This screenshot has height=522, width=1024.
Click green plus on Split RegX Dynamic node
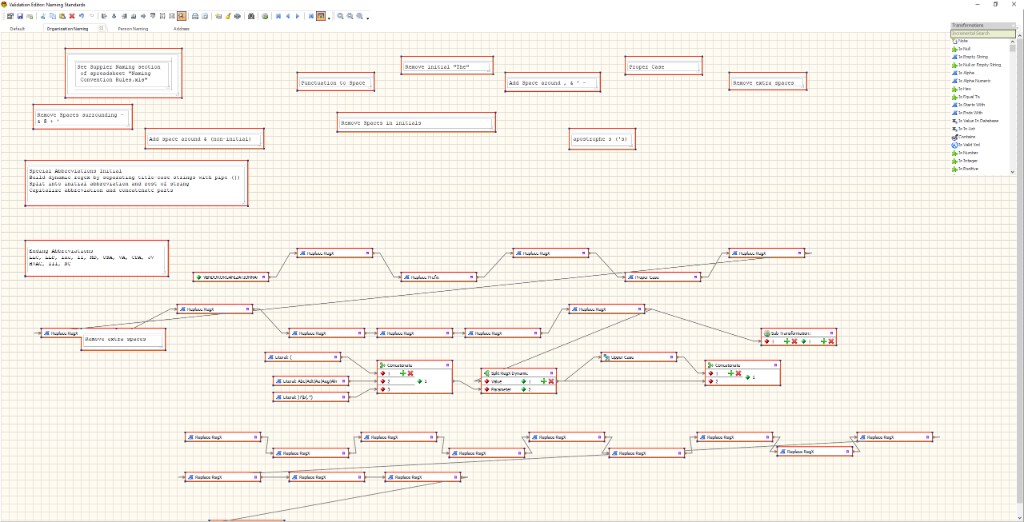tap(544, 381)
